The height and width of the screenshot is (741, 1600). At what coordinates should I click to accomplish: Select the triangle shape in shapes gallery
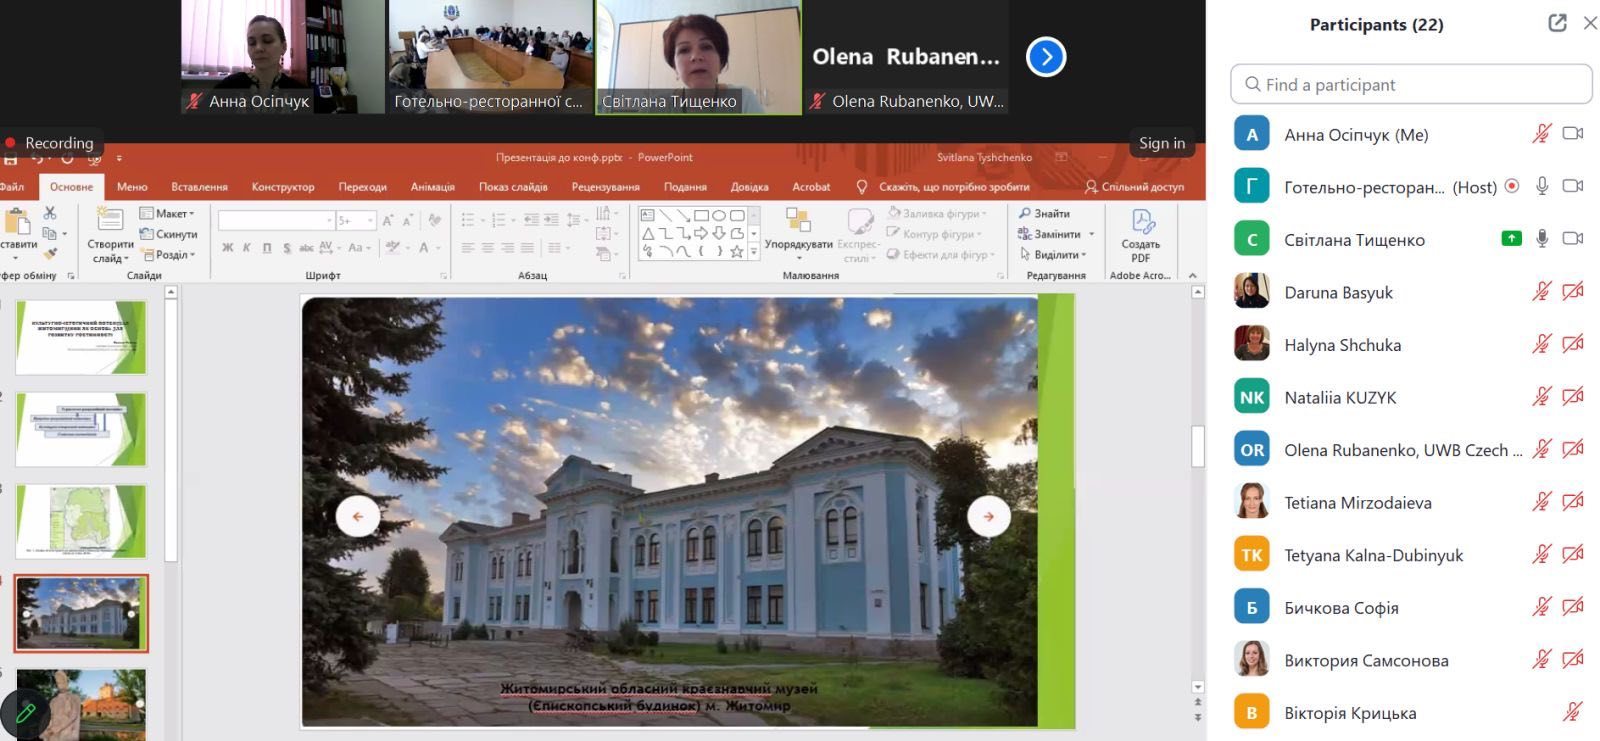tap(648, 233)
